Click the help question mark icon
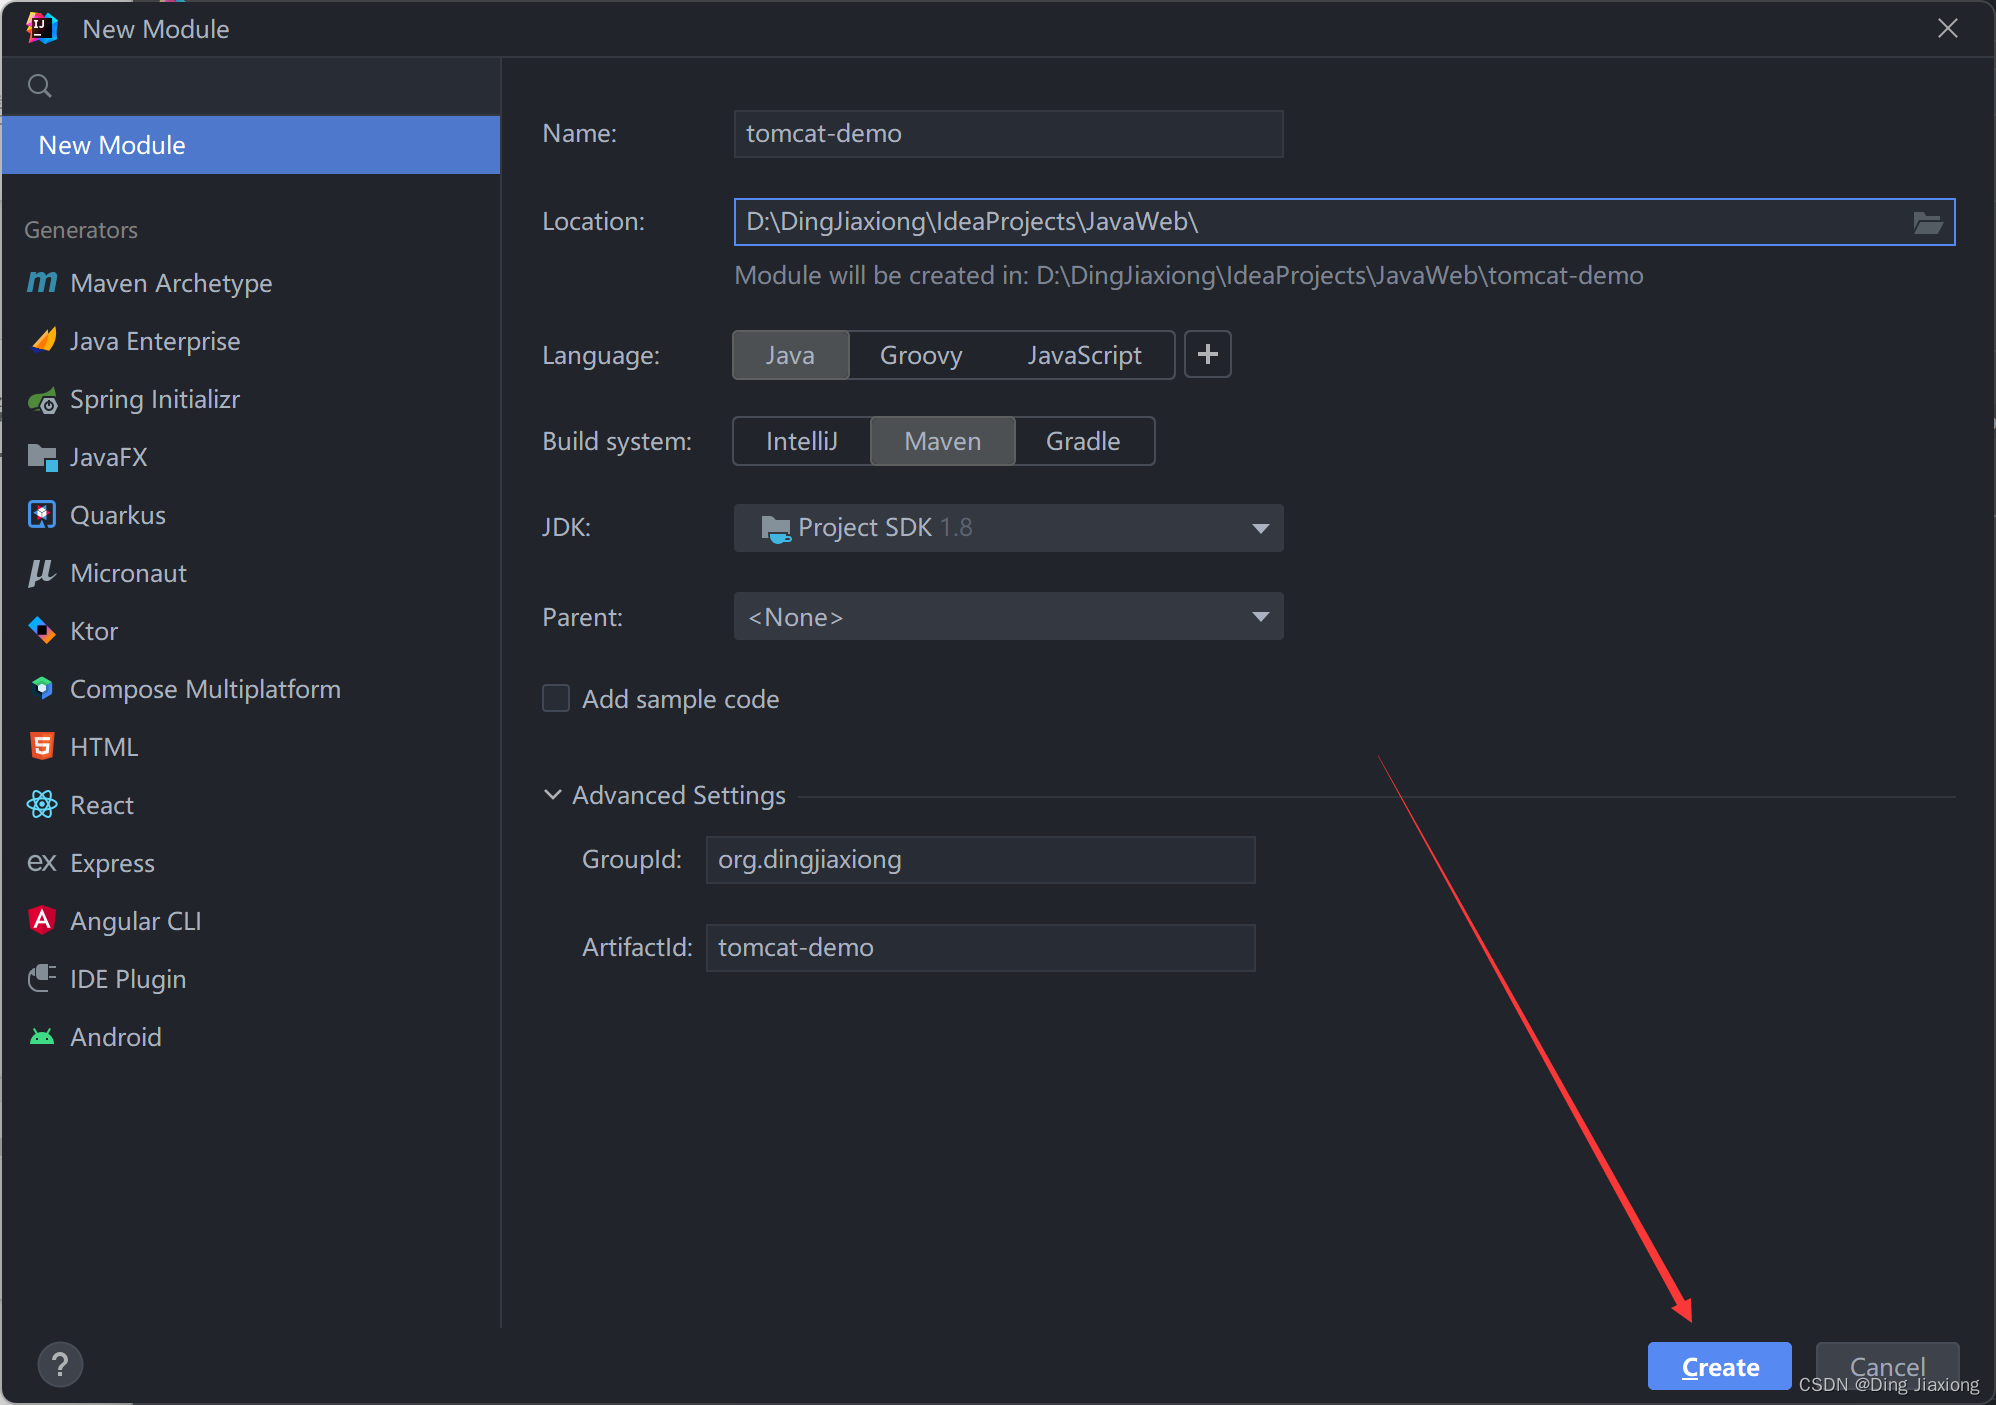The image size is (1996, 1405). pyautogui.click(x=60, y=1365)
